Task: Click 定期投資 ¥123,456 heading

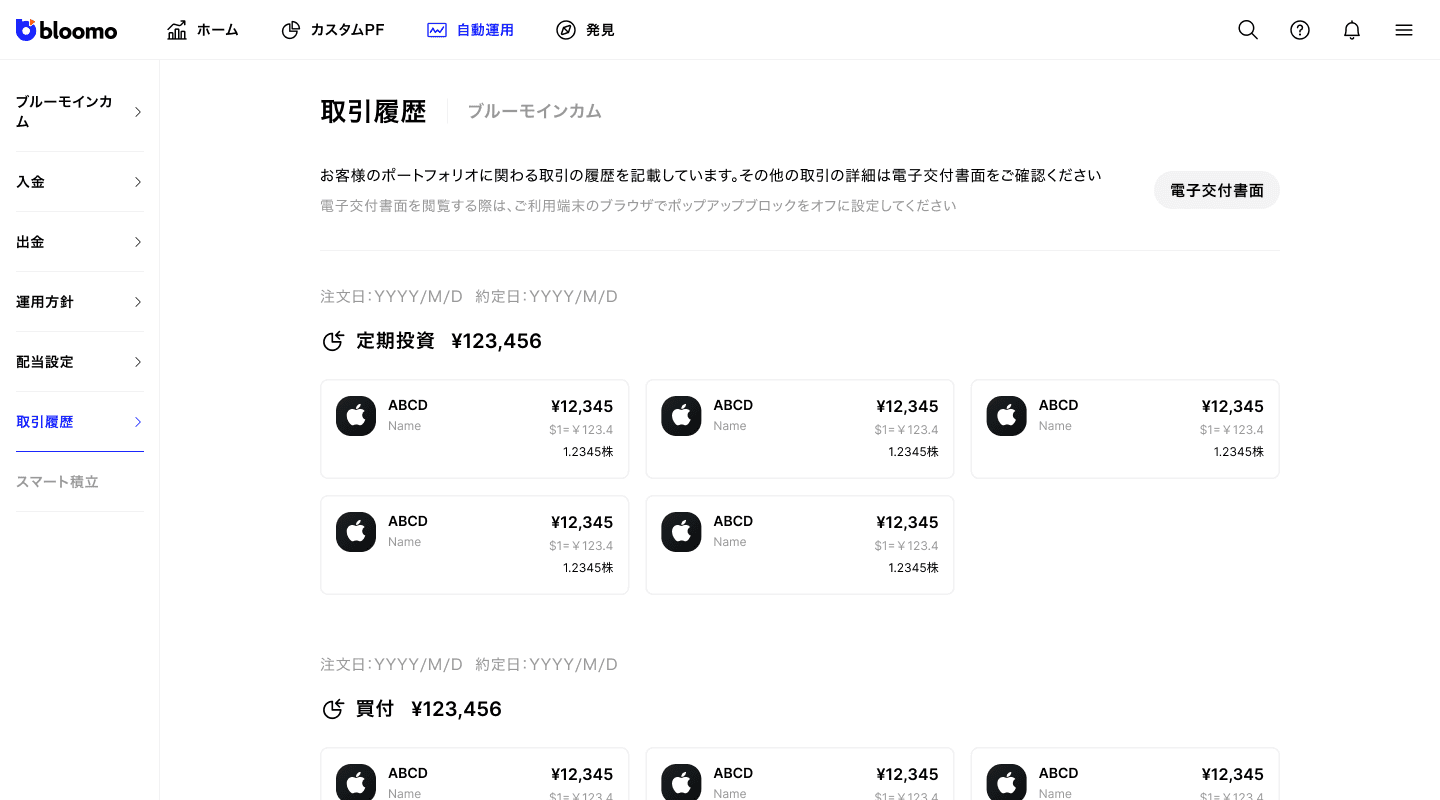Action: click(x=449, y=341)
